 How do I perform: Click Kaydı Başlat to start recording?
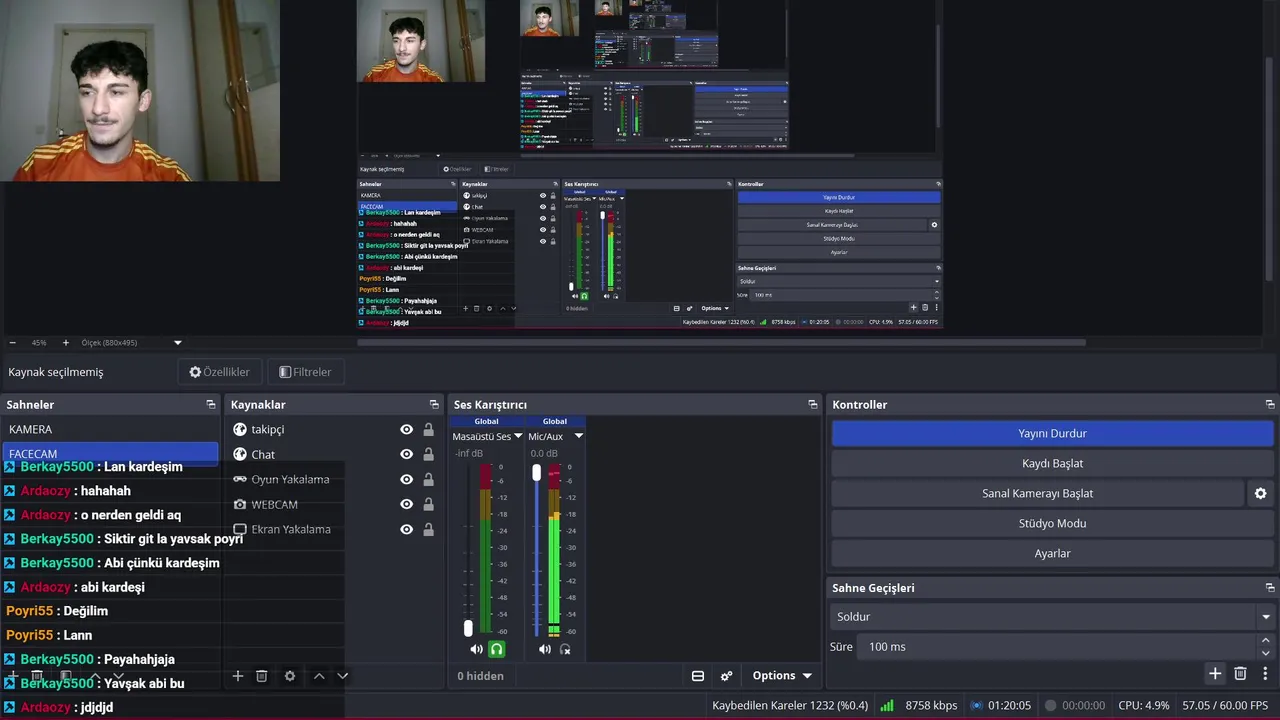[1052, 463]
